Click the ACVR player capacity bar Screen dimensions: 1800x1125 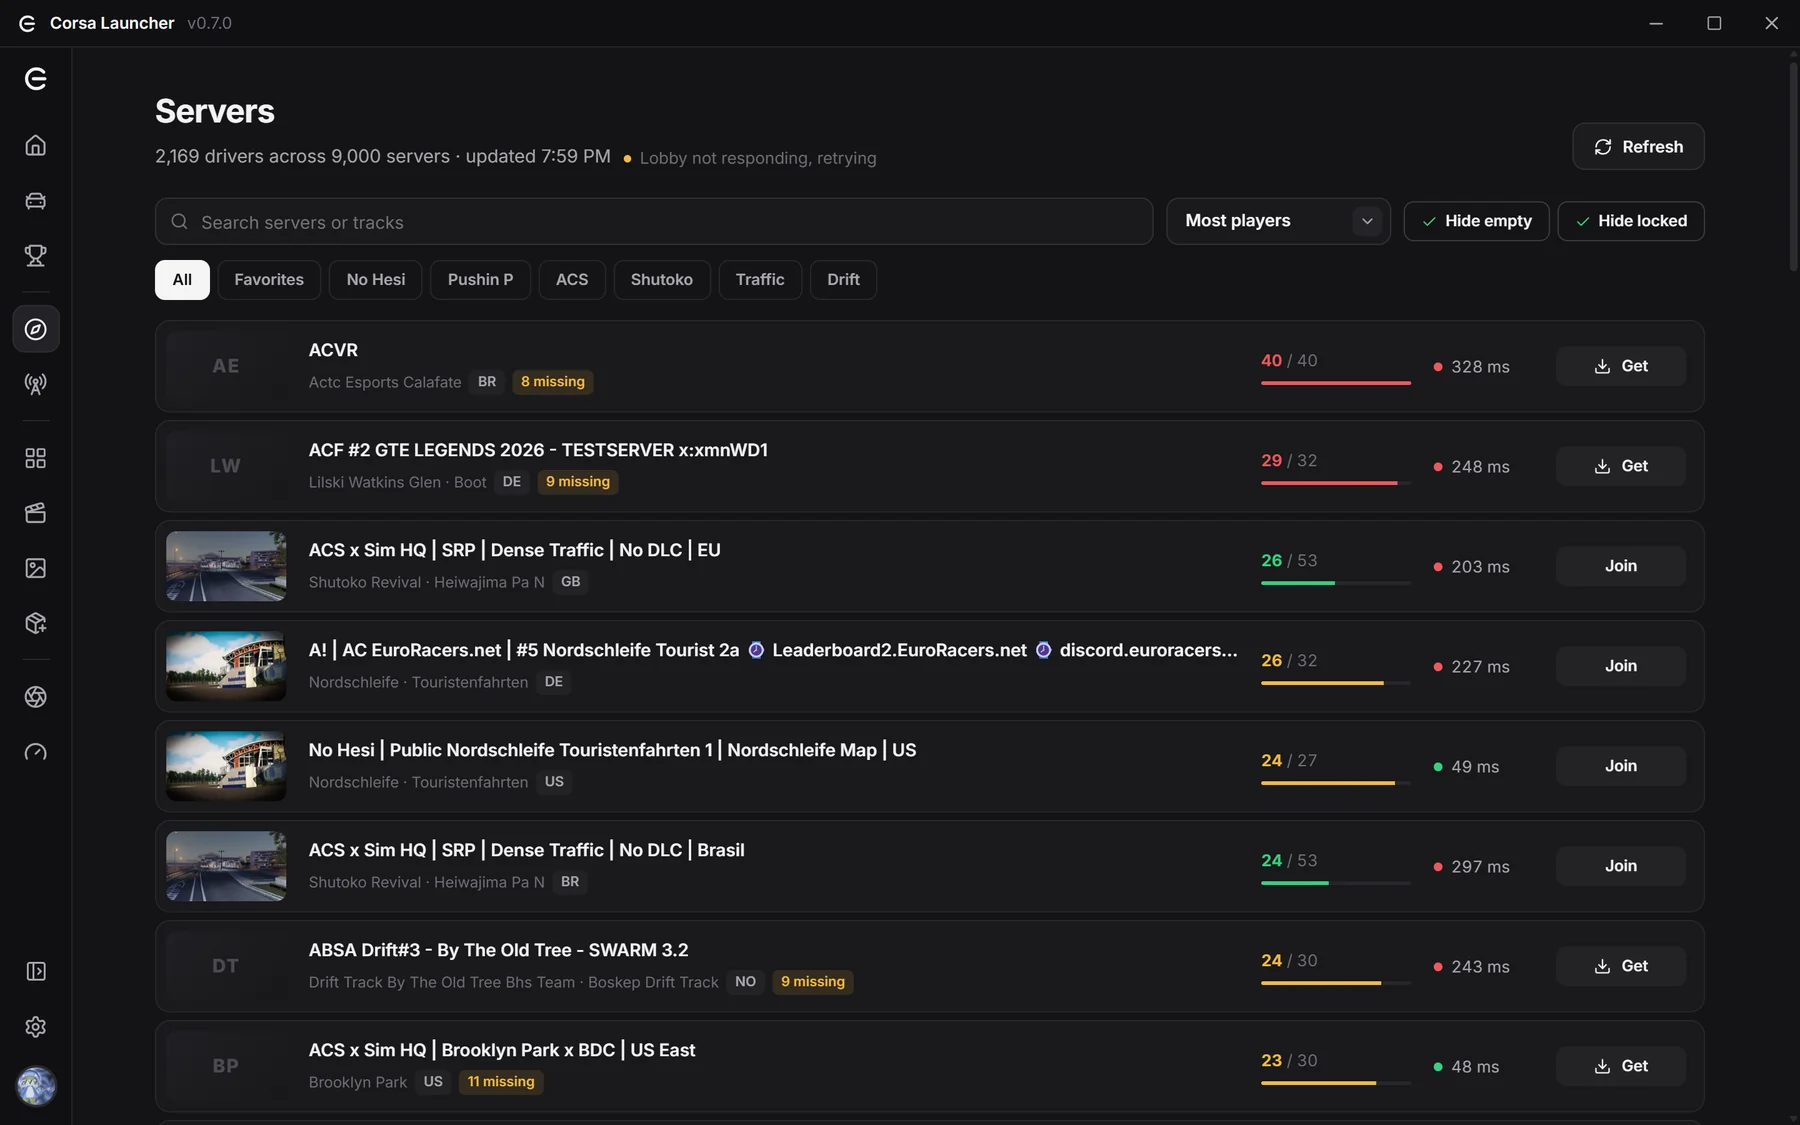pyautogui.click(x=1335, y=383)
